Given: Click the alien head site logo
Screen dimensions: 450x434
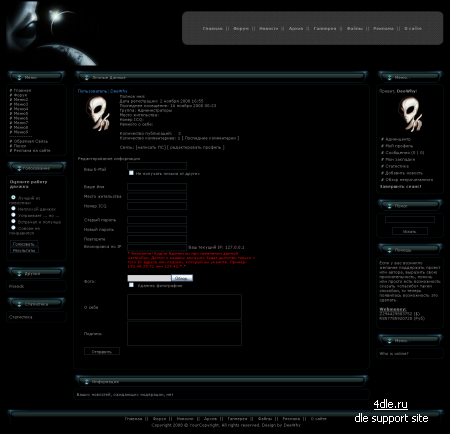Looking at the screenshot, I should coord(52,33).
